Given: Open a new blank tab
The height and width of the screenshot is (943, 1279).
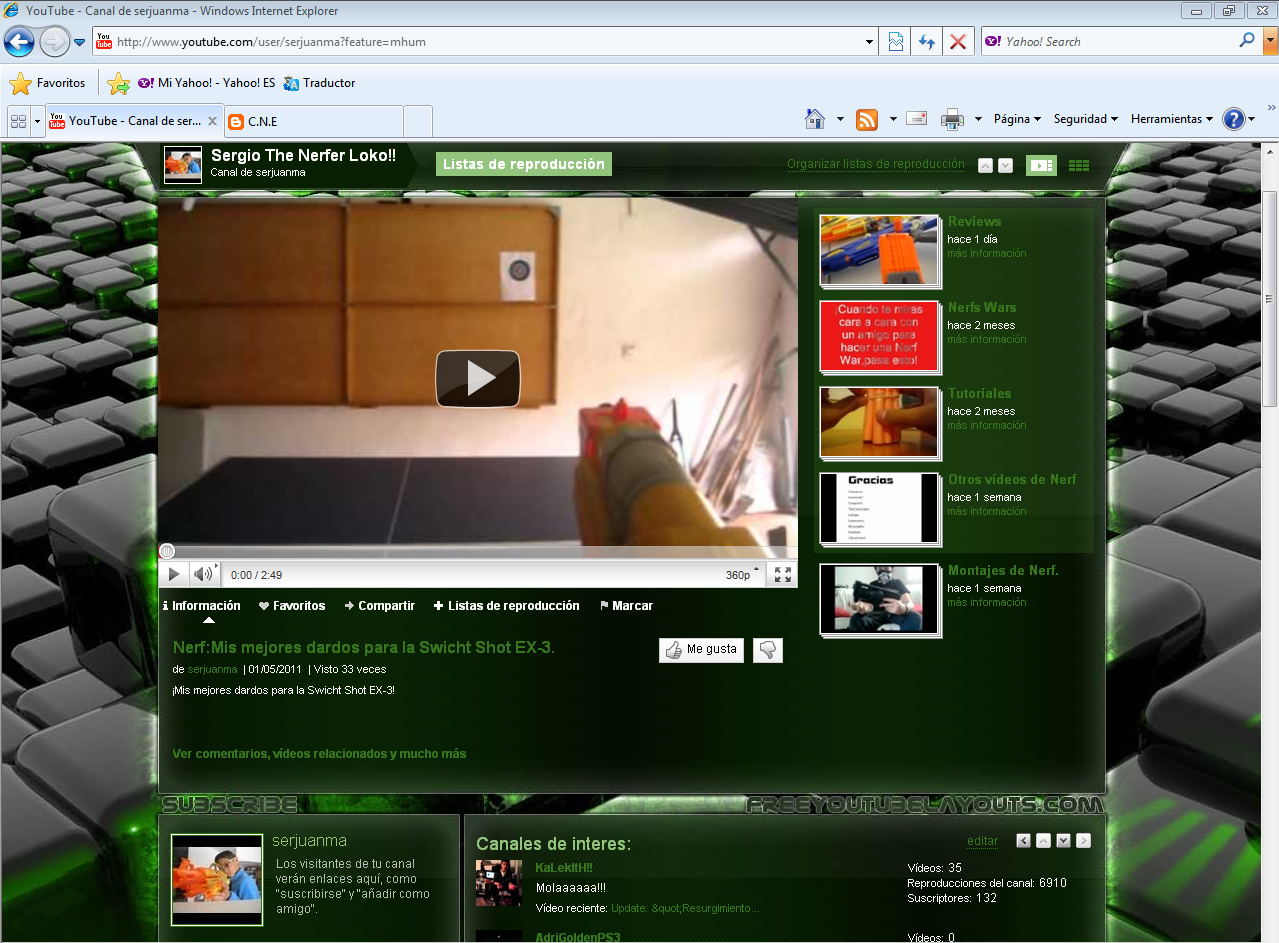Looking at the screenshot, I should pos(418,121).
